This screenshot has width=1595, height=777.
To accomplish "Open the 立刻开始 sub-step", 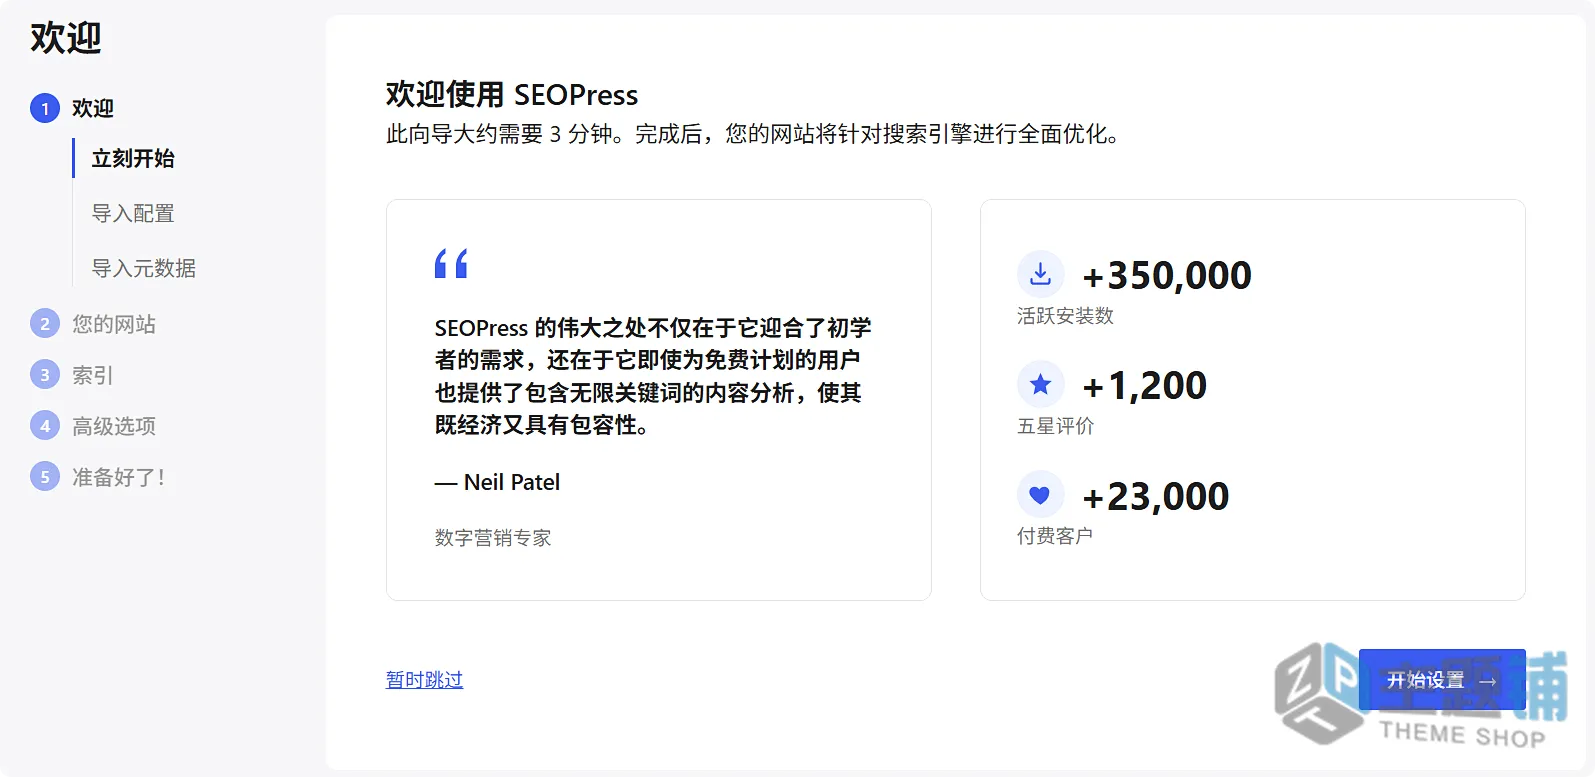I will [x=133, y=158].
